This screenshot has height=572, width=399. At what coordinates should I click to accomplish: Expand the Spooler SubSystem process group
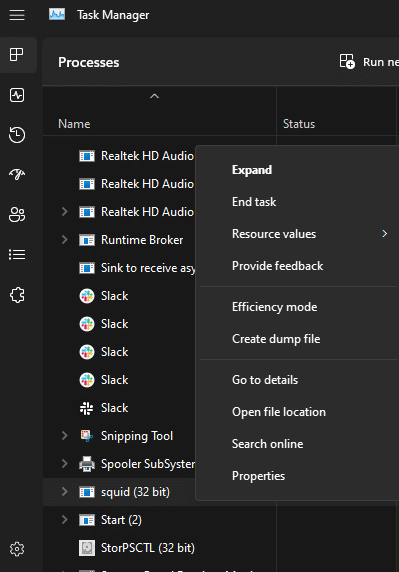[65, 464]
